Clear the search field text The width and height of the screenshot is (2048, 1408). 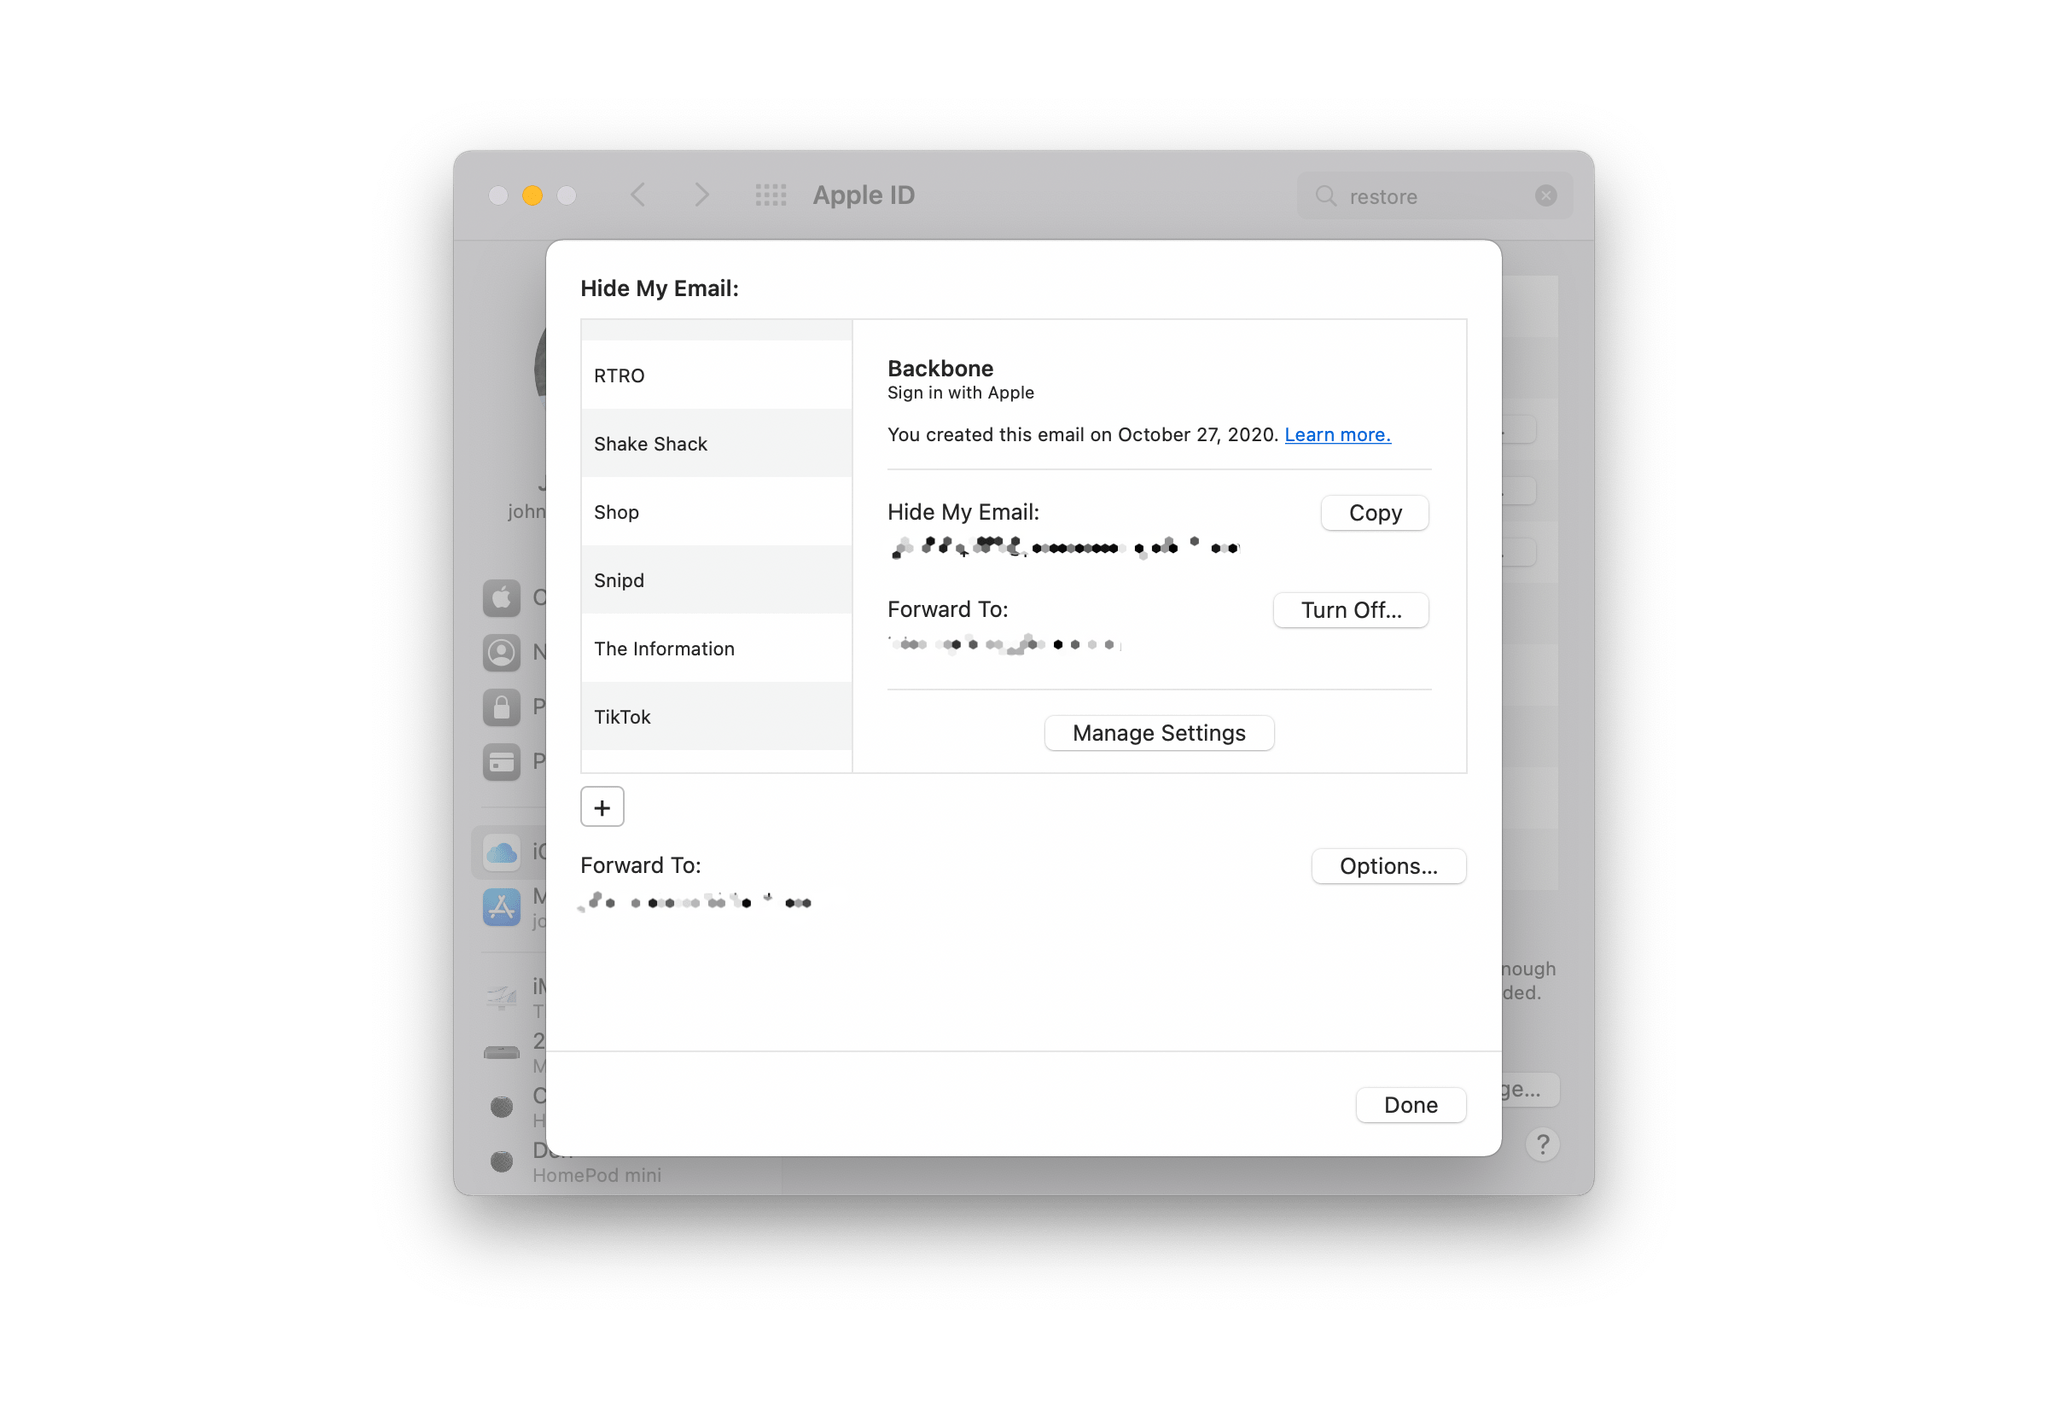pyautogui.click(x=1546, y=196)
